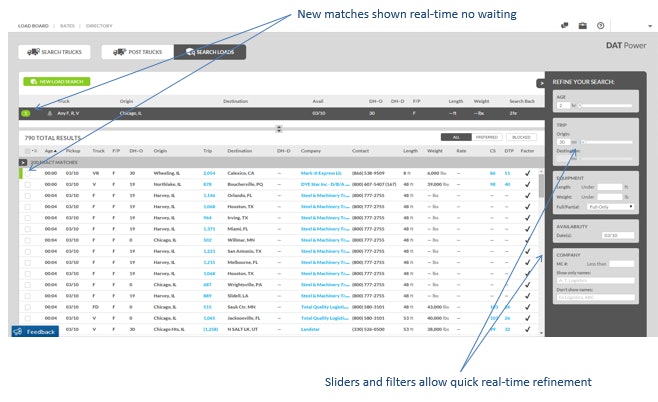Select checkbox for Wheeling to Calexico load
Screen dimensions: 658x402
click(28, 173)
